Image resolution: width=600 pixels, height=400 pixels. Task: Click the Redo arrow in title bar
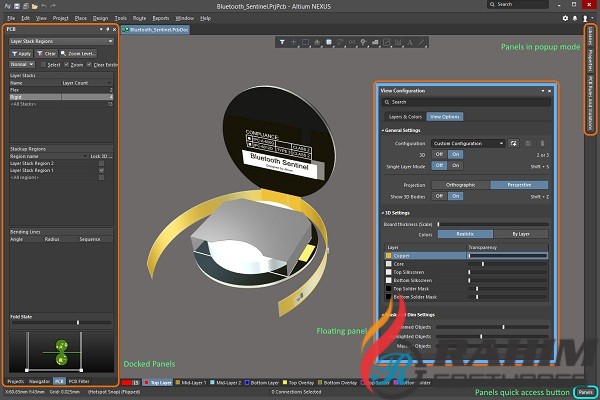point(53,6)
